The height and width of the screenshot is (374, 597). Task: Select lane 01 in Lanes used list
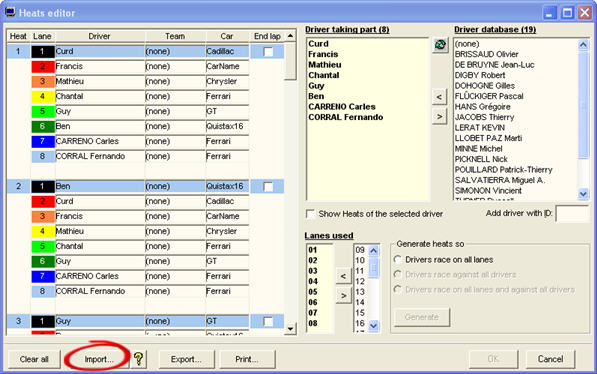(313, 250)
